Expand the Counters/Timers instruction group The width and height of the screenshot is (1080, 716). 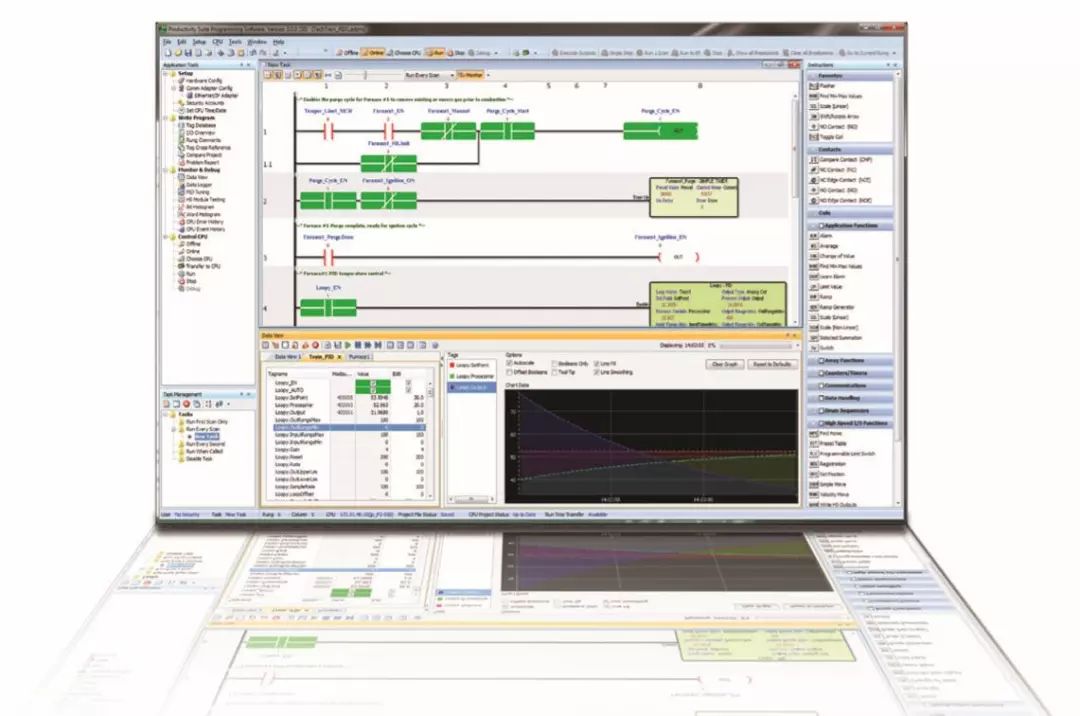(x=850, y=372)
